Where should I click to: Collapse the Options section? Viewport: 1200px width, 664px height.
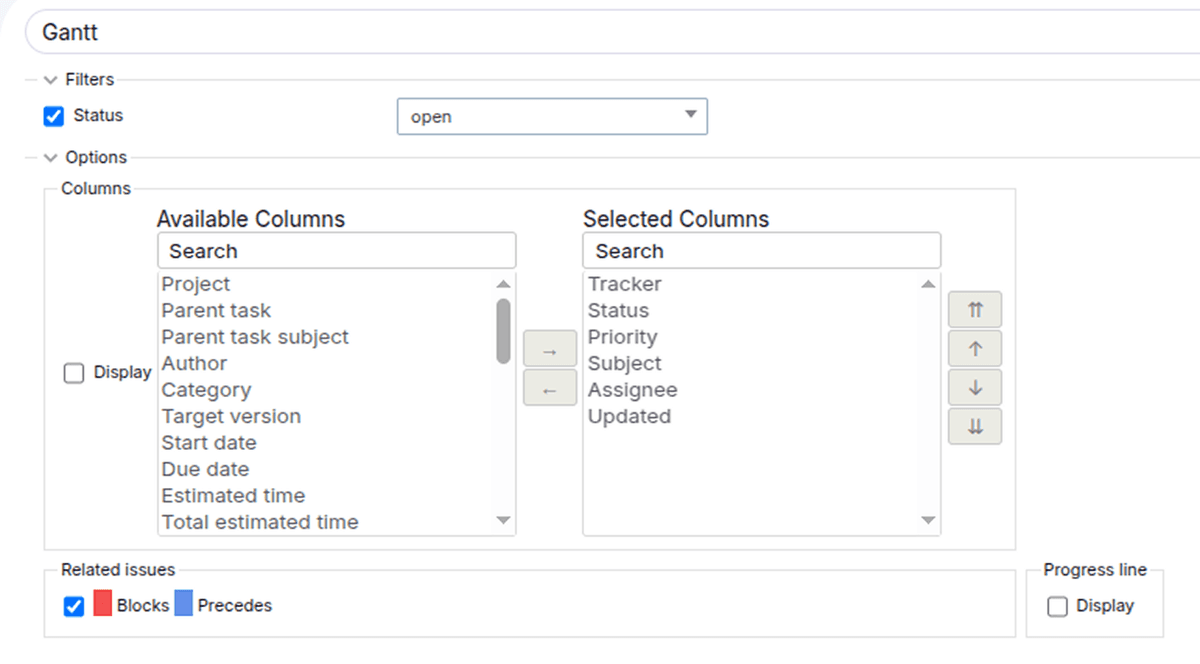click(49, 157)
